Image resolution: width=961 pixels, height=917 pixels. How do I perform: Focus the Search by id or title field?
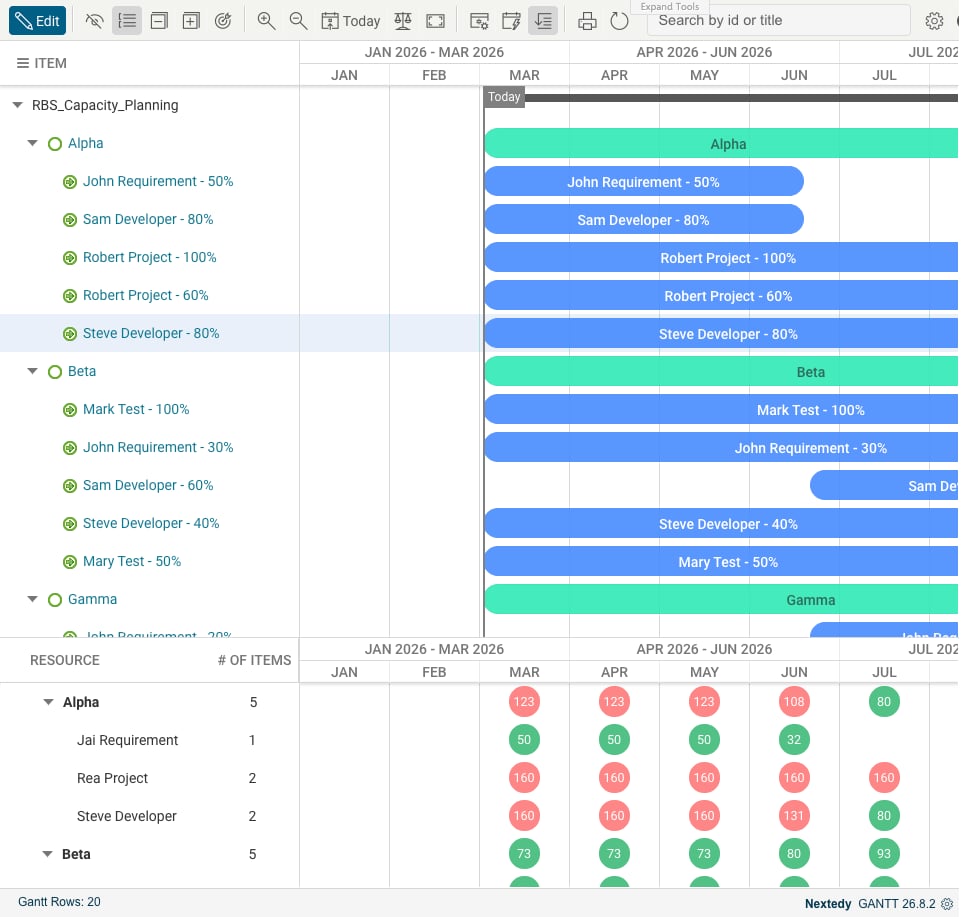[778, 21]
